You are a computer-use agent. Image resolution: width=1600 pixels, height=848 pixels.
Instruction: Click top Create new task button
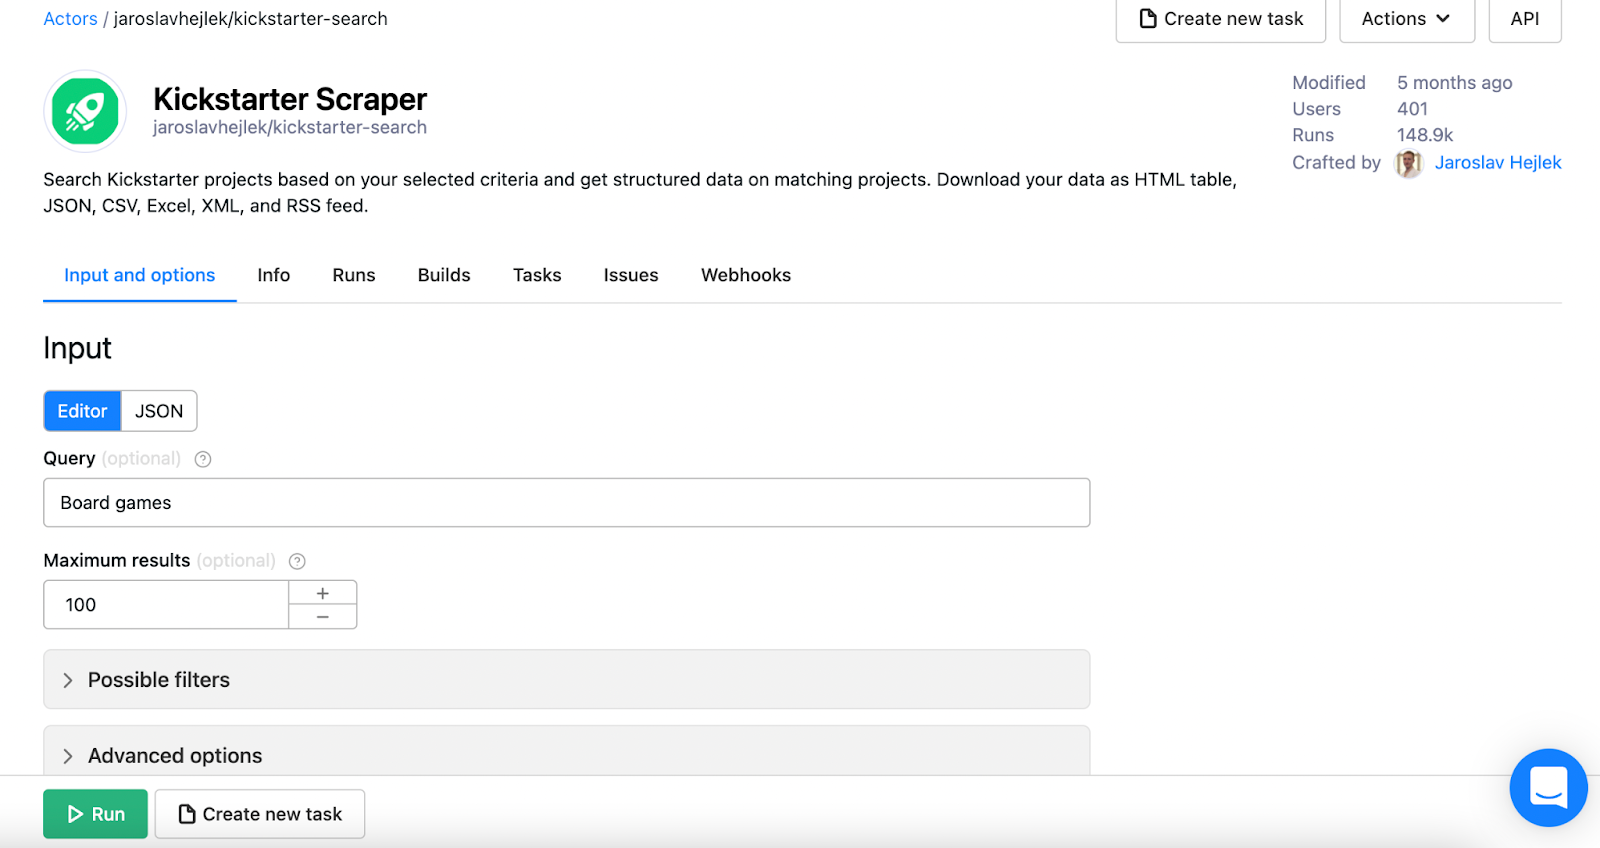click(1221, 19)
